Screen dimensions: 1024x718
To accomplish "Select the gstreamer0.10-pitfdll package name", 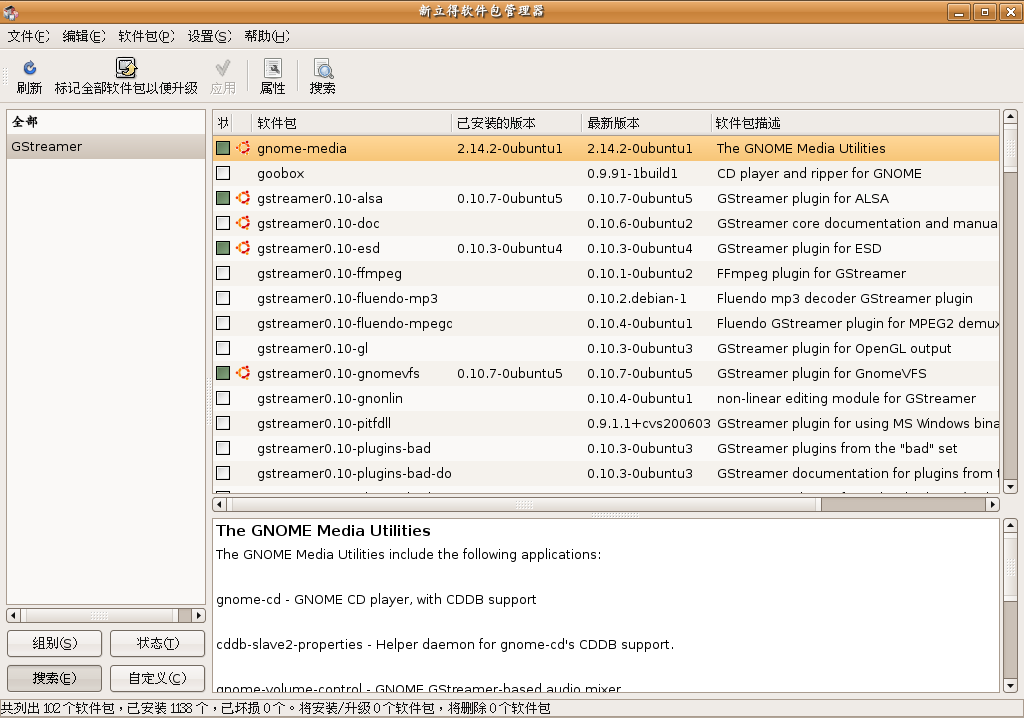I will (x=324, y=423).
